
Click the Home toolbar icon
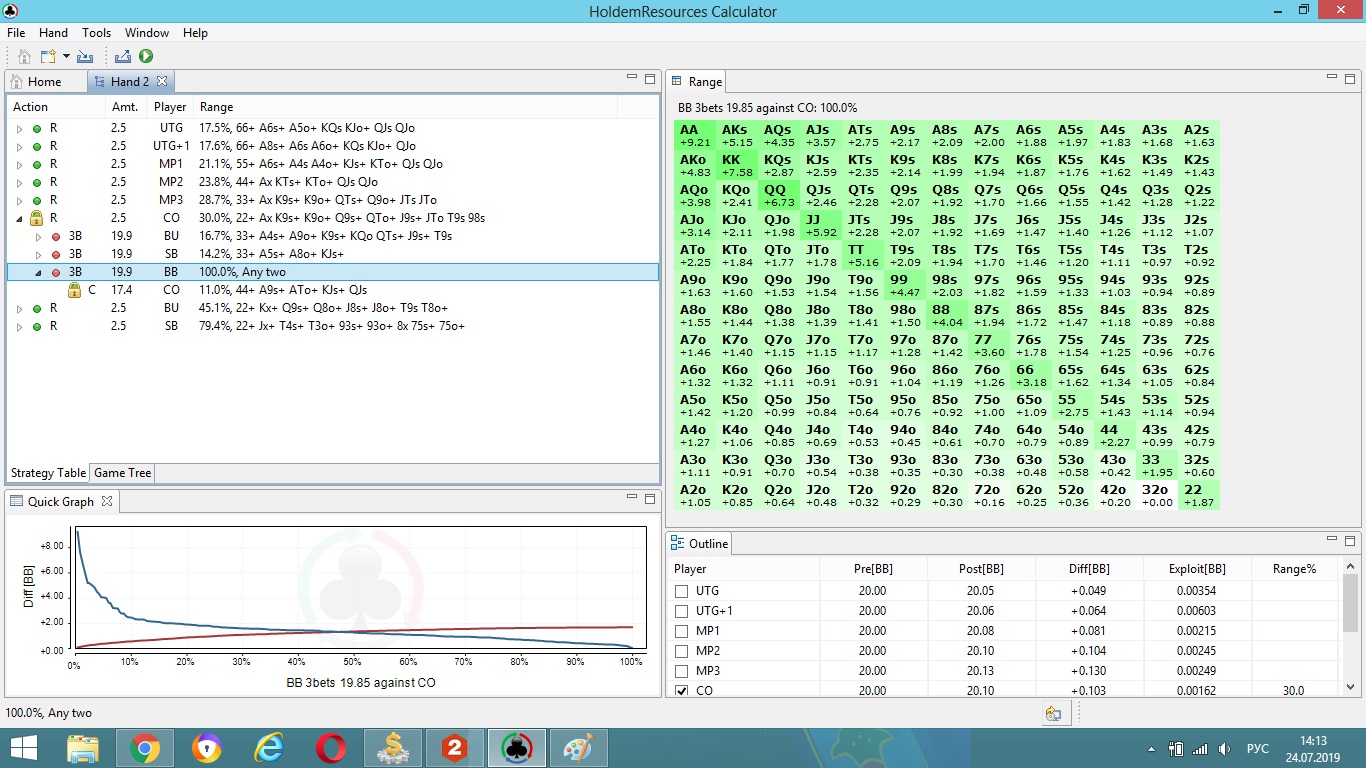(25, 57)
